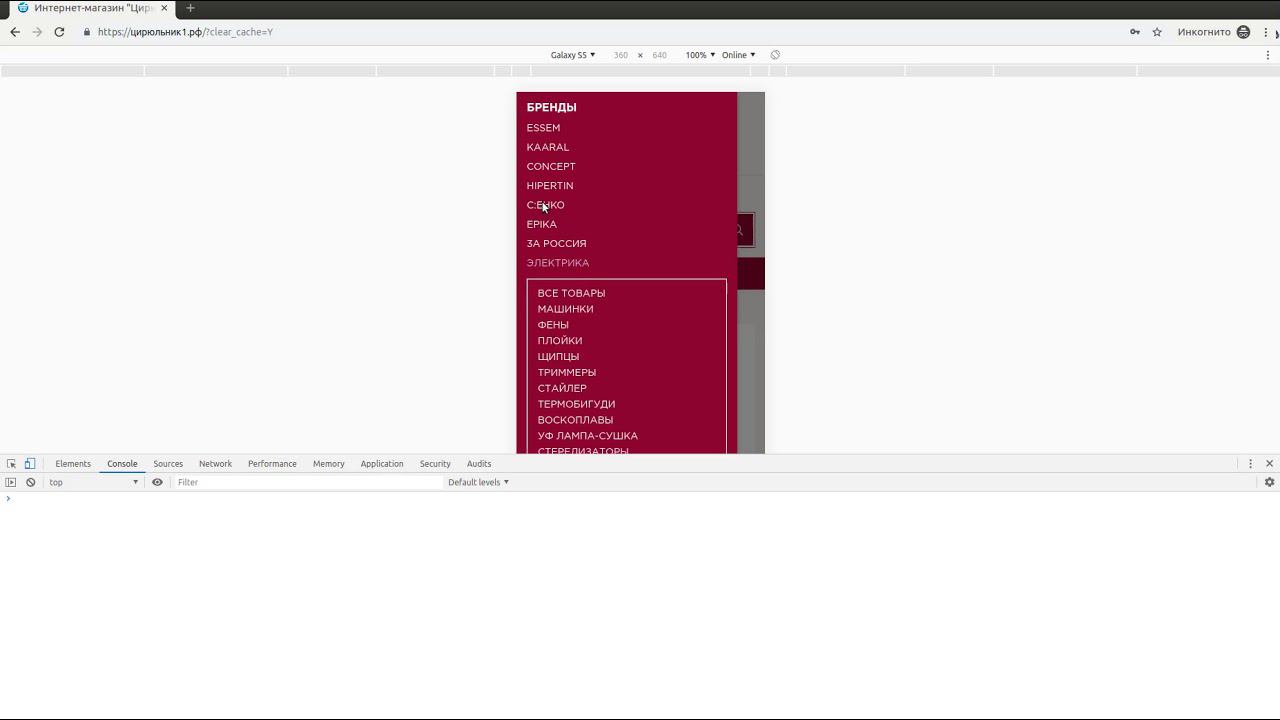Toggle the device toolbar icon in DevTools
The image size is (1280, 720).
(x=30, y=464)
